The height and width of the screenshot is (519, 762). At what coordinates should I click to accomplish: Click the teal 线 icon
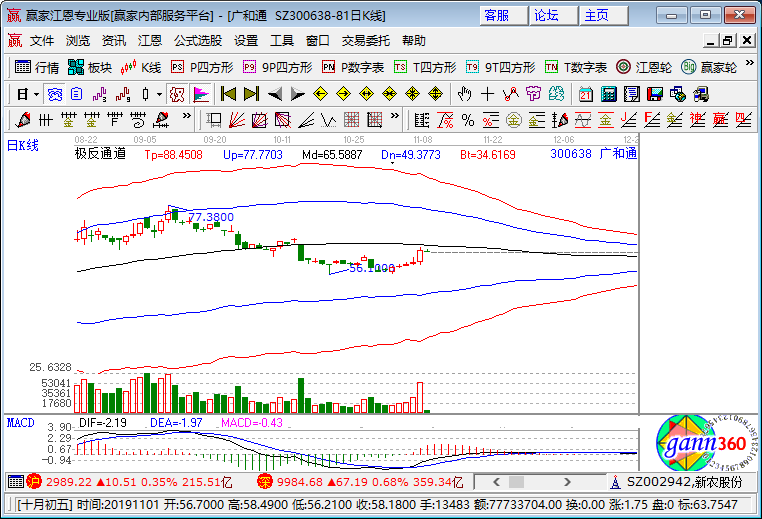556,94
